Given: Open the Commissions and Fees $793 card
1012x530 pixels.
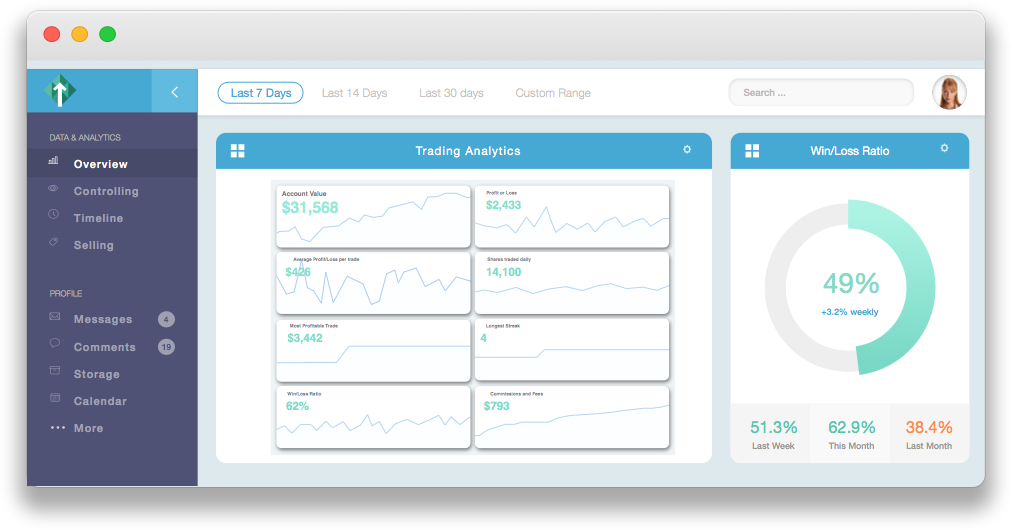Looking at the screenshot, I should 572,417.
